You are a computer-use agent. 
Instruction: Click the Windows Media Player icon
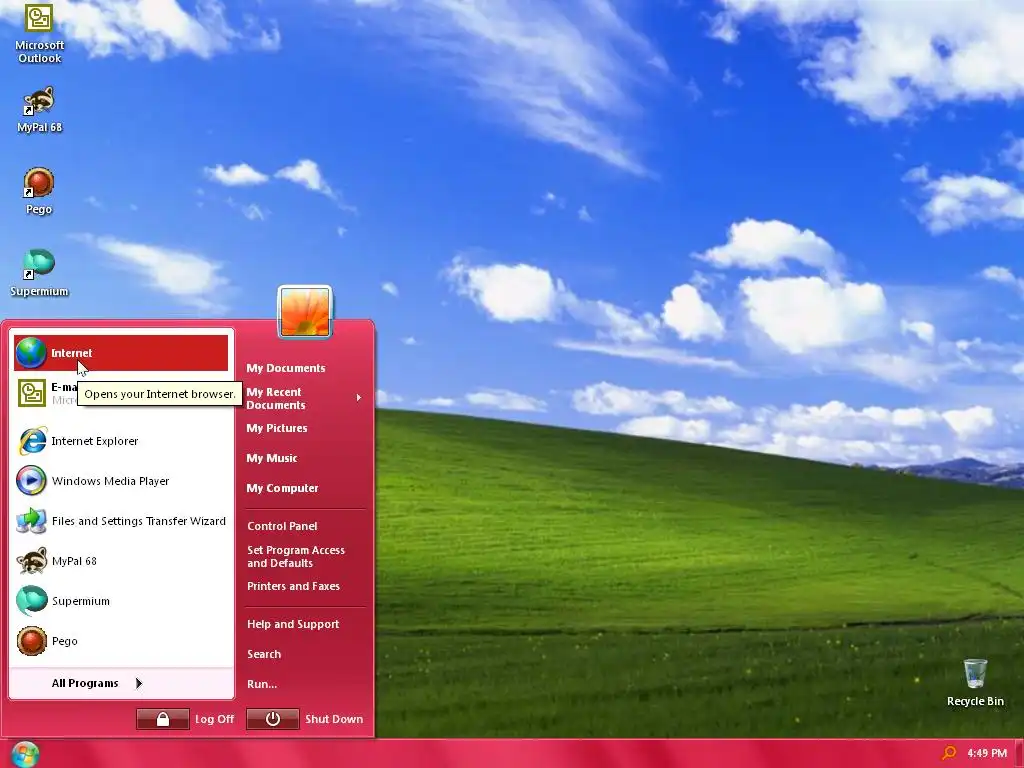point(31,481)
